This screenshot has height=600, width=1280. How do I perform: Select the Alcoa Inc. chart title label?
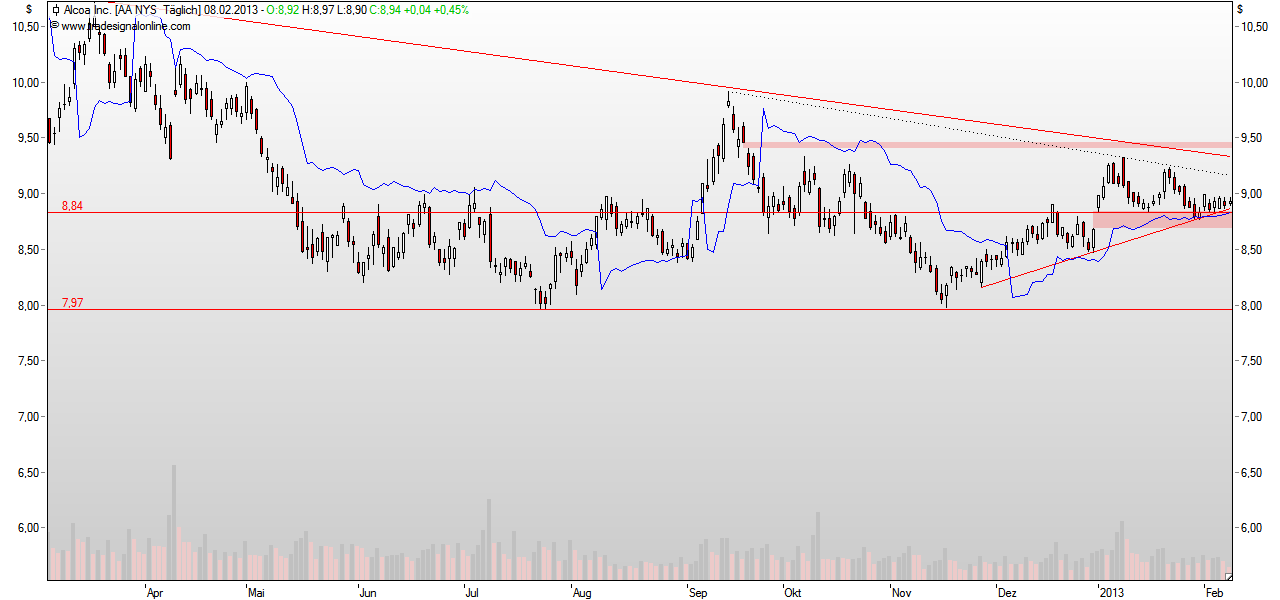point(87,10)
